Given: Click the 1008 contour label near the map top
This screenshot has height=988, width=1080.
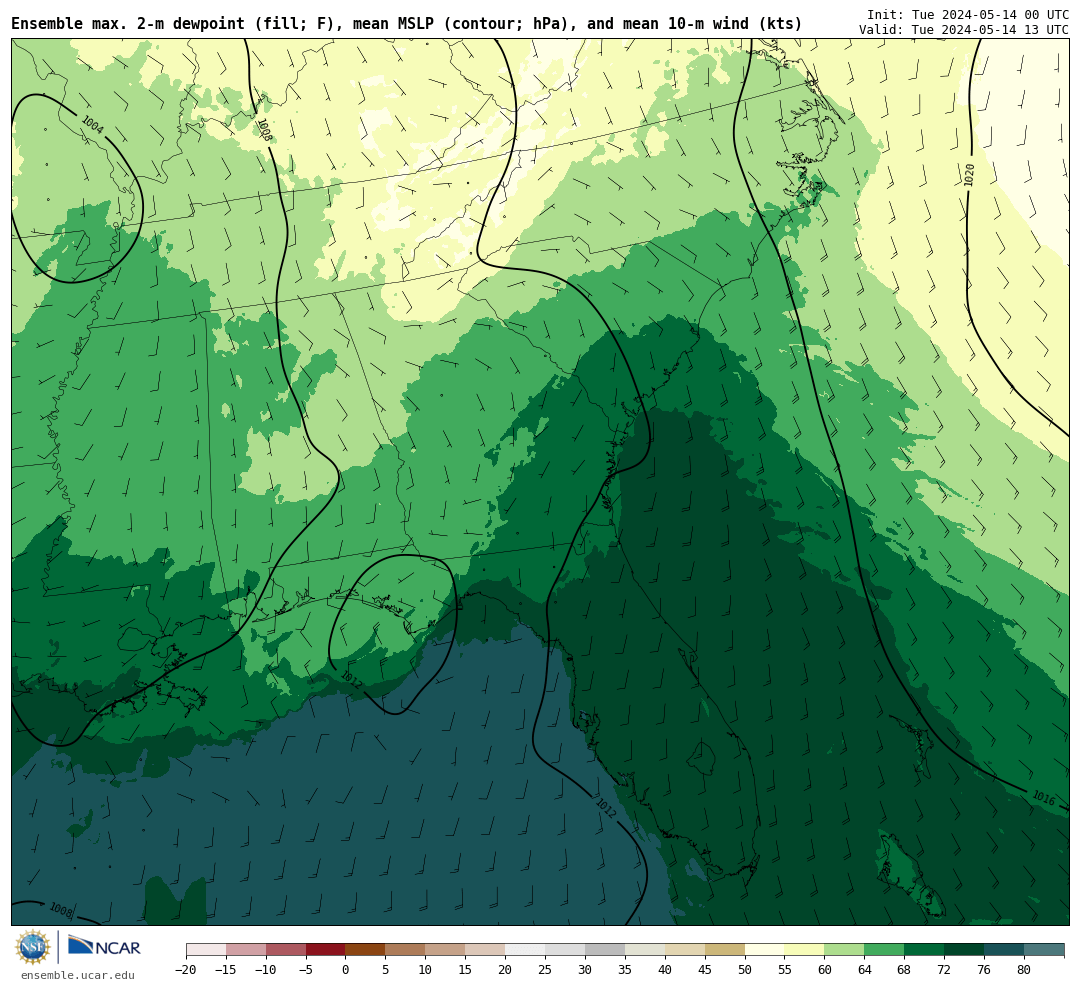Looking at the screenshot, I should point(264,130).
